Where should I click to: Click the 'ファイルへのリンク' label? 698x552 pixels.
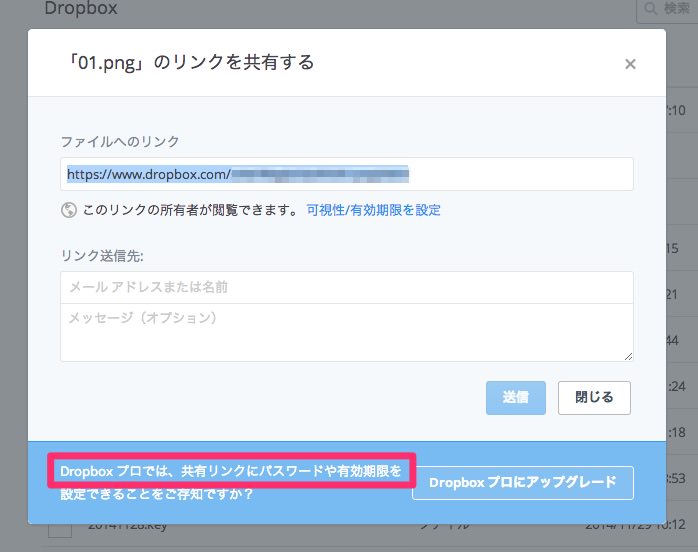(x=120, y=142)
